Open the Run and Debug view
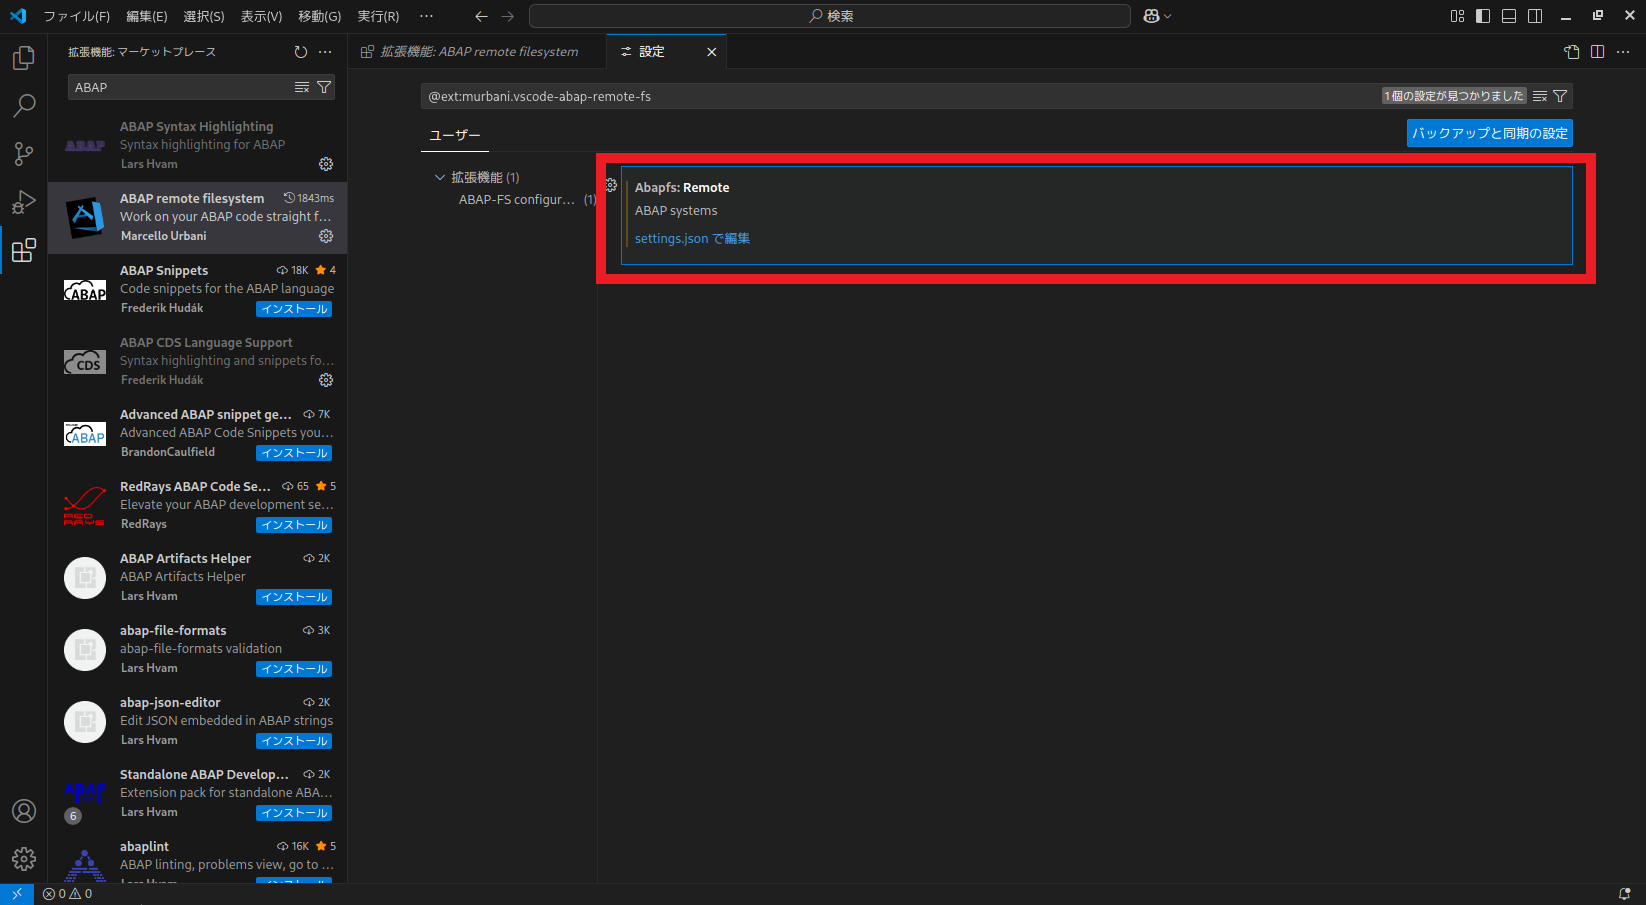This screenshot has height=905, width=1646. pos(23,203)
